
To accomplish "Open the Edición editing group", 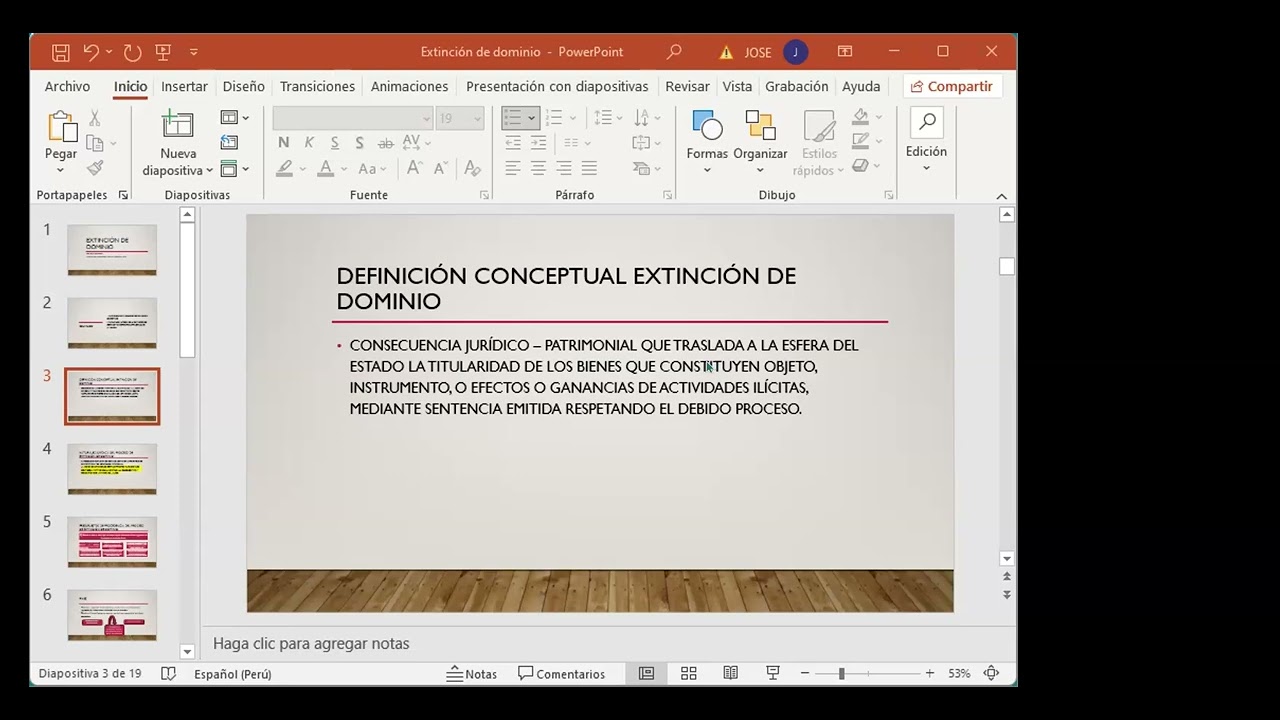I will tap(926, 141).
